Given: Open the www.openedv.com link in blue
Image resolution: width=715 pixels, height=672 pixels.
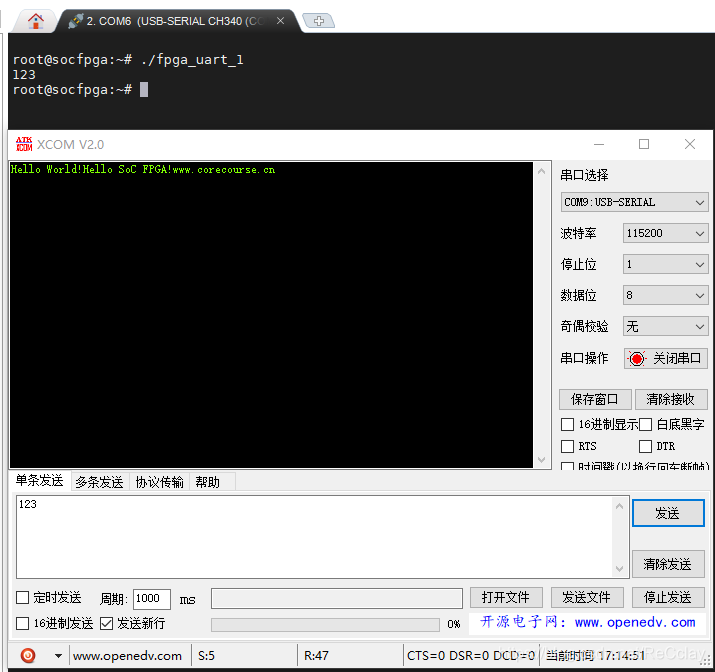Looking at the screenshot, I should pos(635,622).
